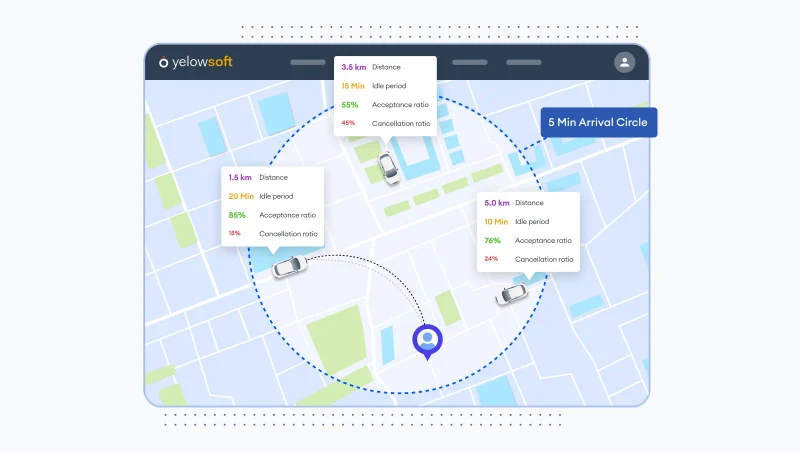
Task: Click the 5 Min Arrival Circle label
Action: (598, 123)
